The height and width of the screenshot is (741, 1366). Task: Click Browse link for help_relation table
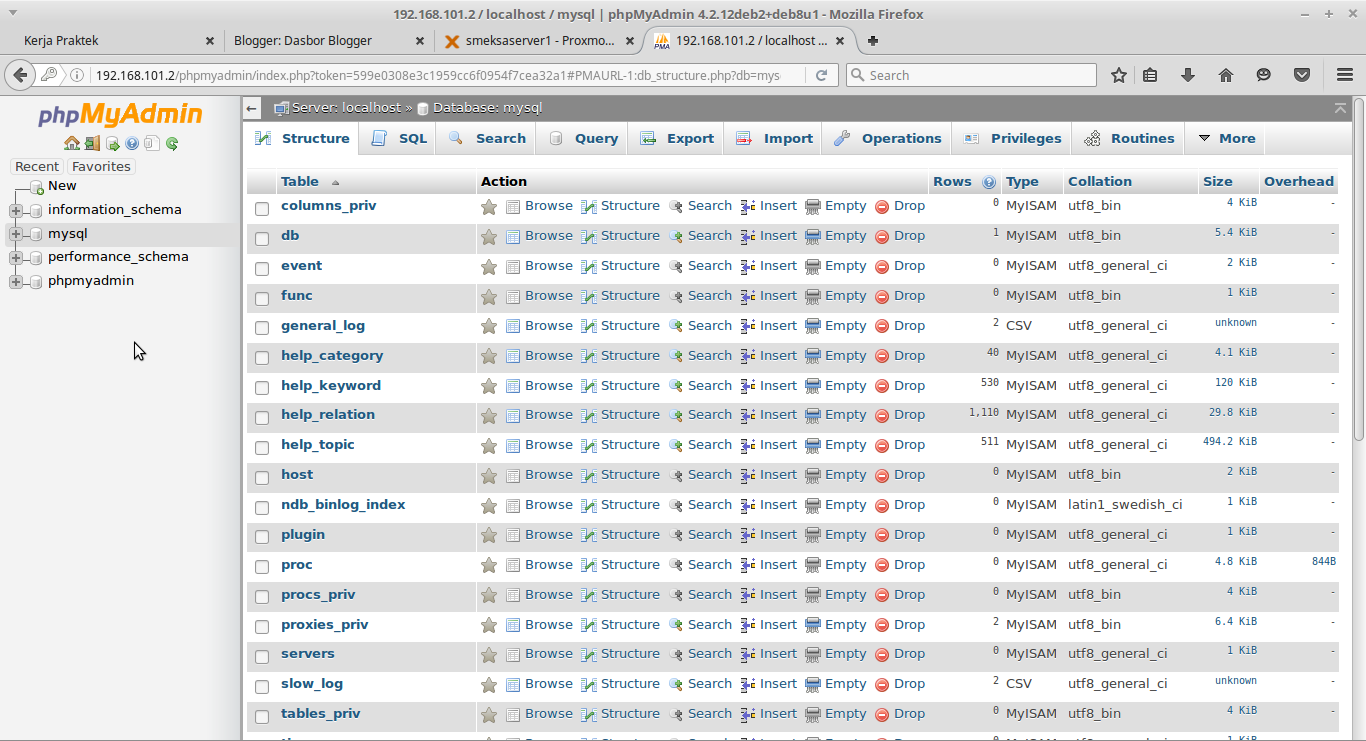tap(549, 415)
